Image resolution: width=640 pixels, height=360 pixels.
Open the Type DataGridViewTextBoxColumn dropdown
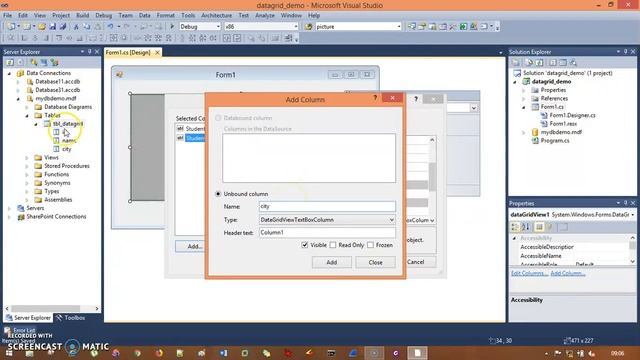click(x=391, y=220)
